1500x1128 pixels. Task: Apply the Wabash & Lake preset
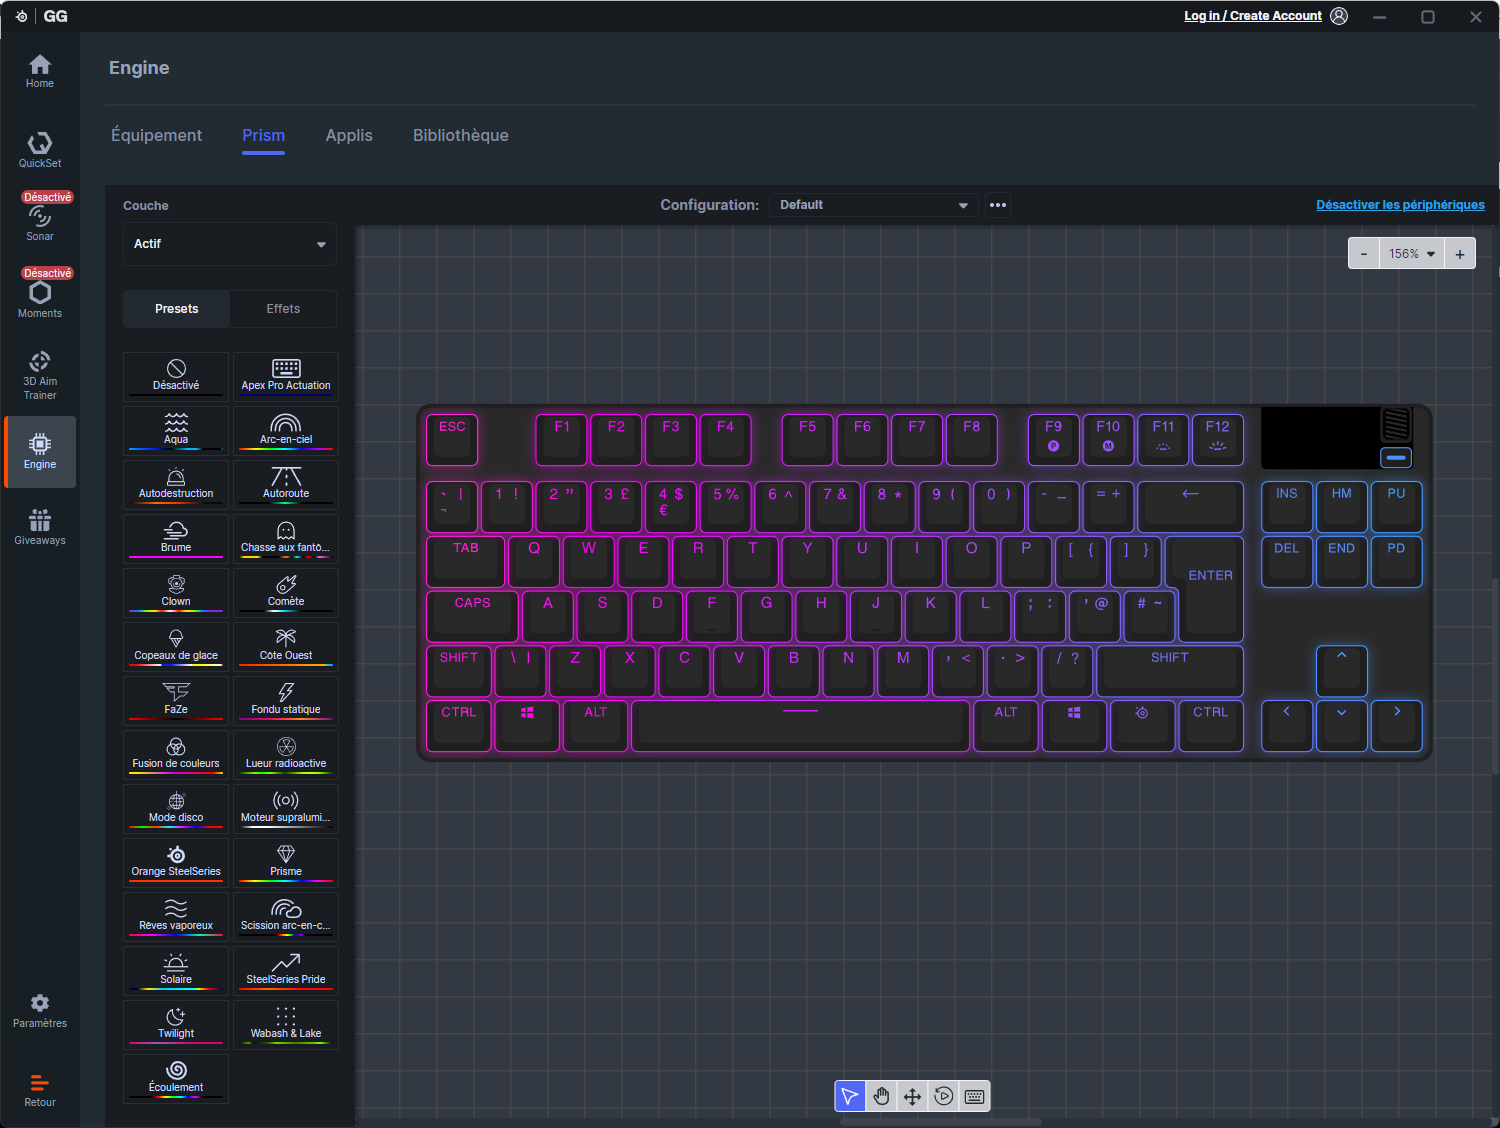click(x=286, y=1024)
